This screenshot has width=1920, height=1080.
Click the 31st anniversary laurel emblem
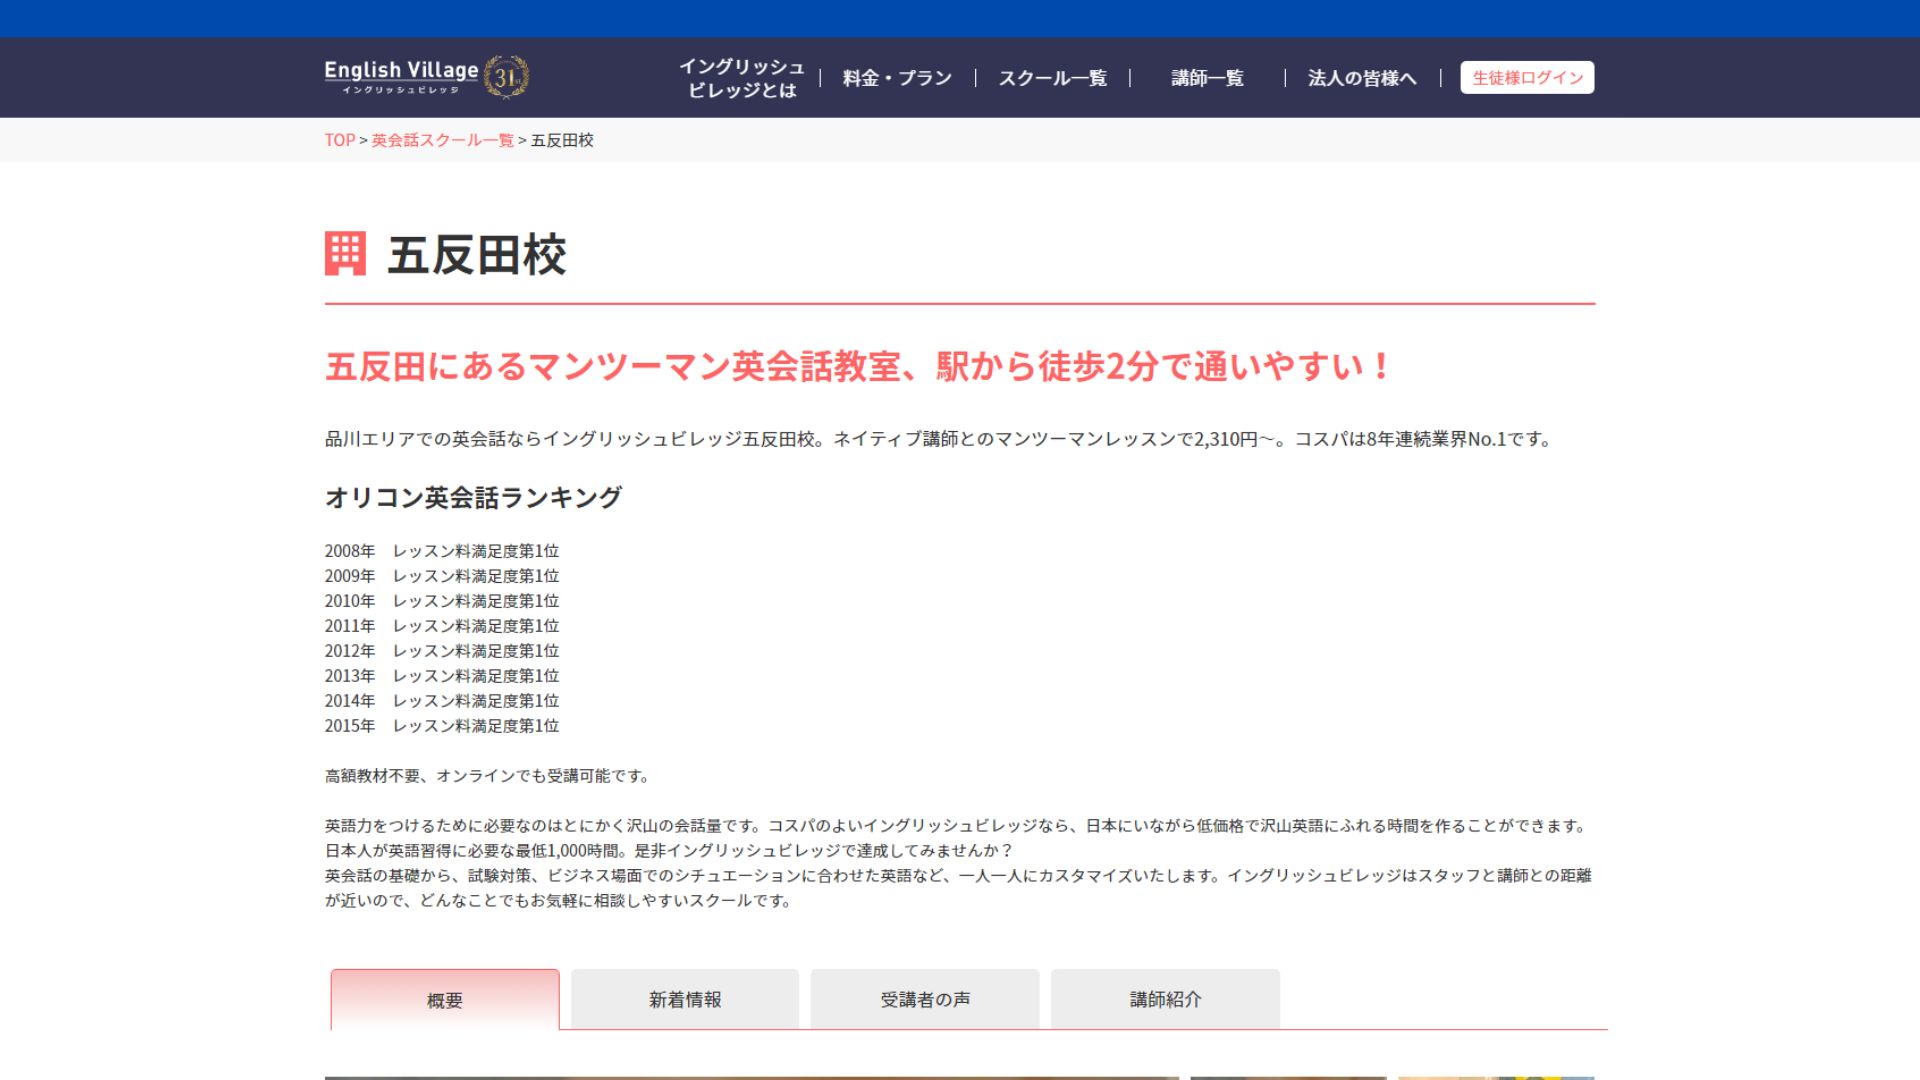point(506,77)
